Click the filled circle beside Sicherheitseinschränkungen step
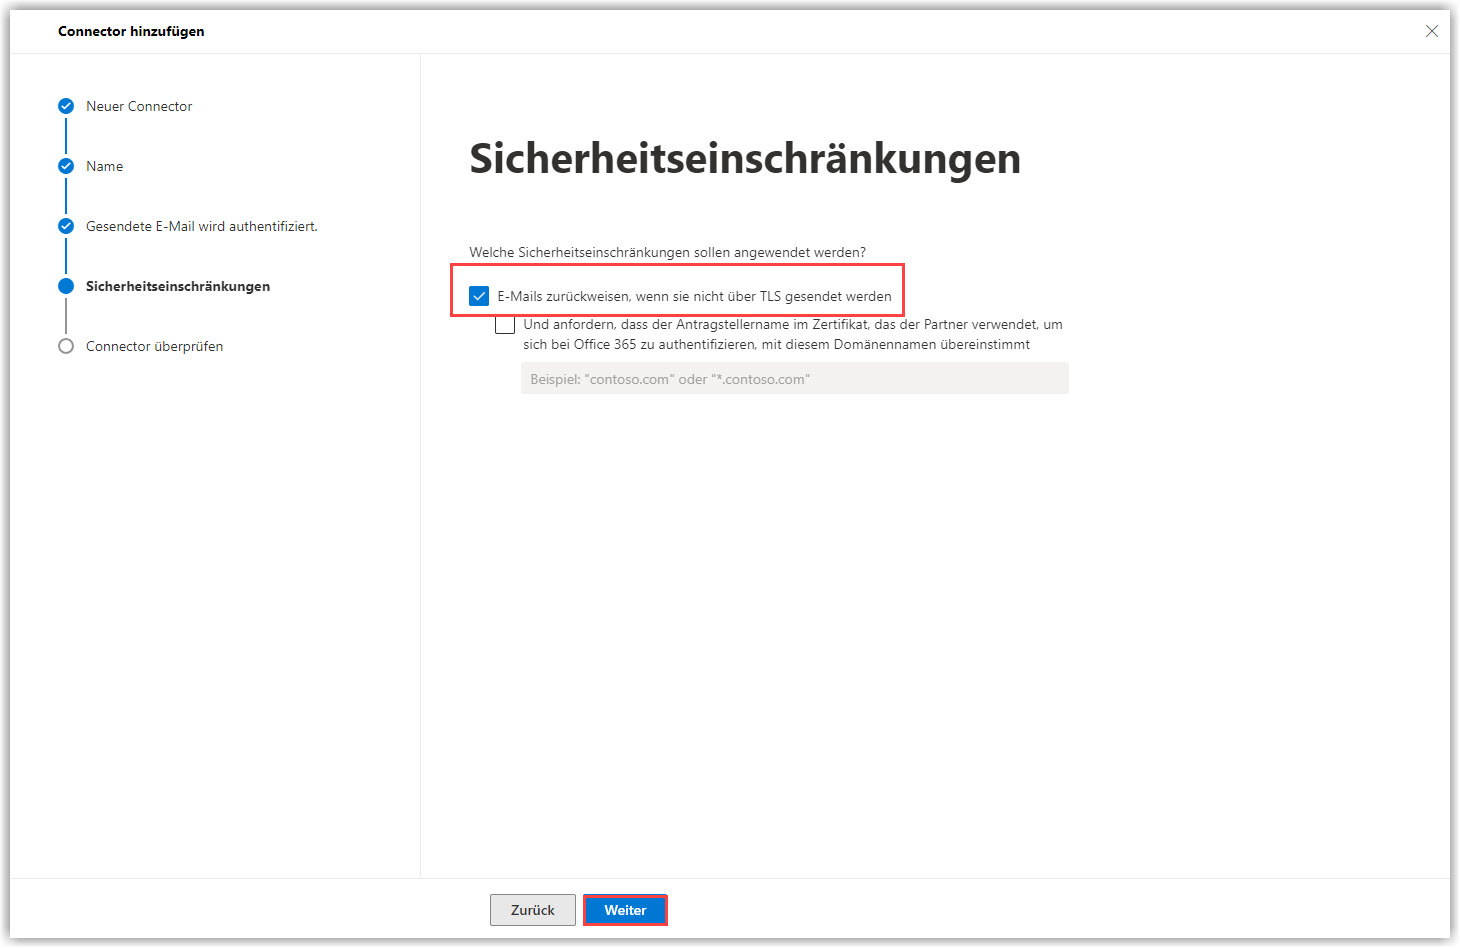The height and width of the screenshot is (948, 1460). tap(66, 286)
